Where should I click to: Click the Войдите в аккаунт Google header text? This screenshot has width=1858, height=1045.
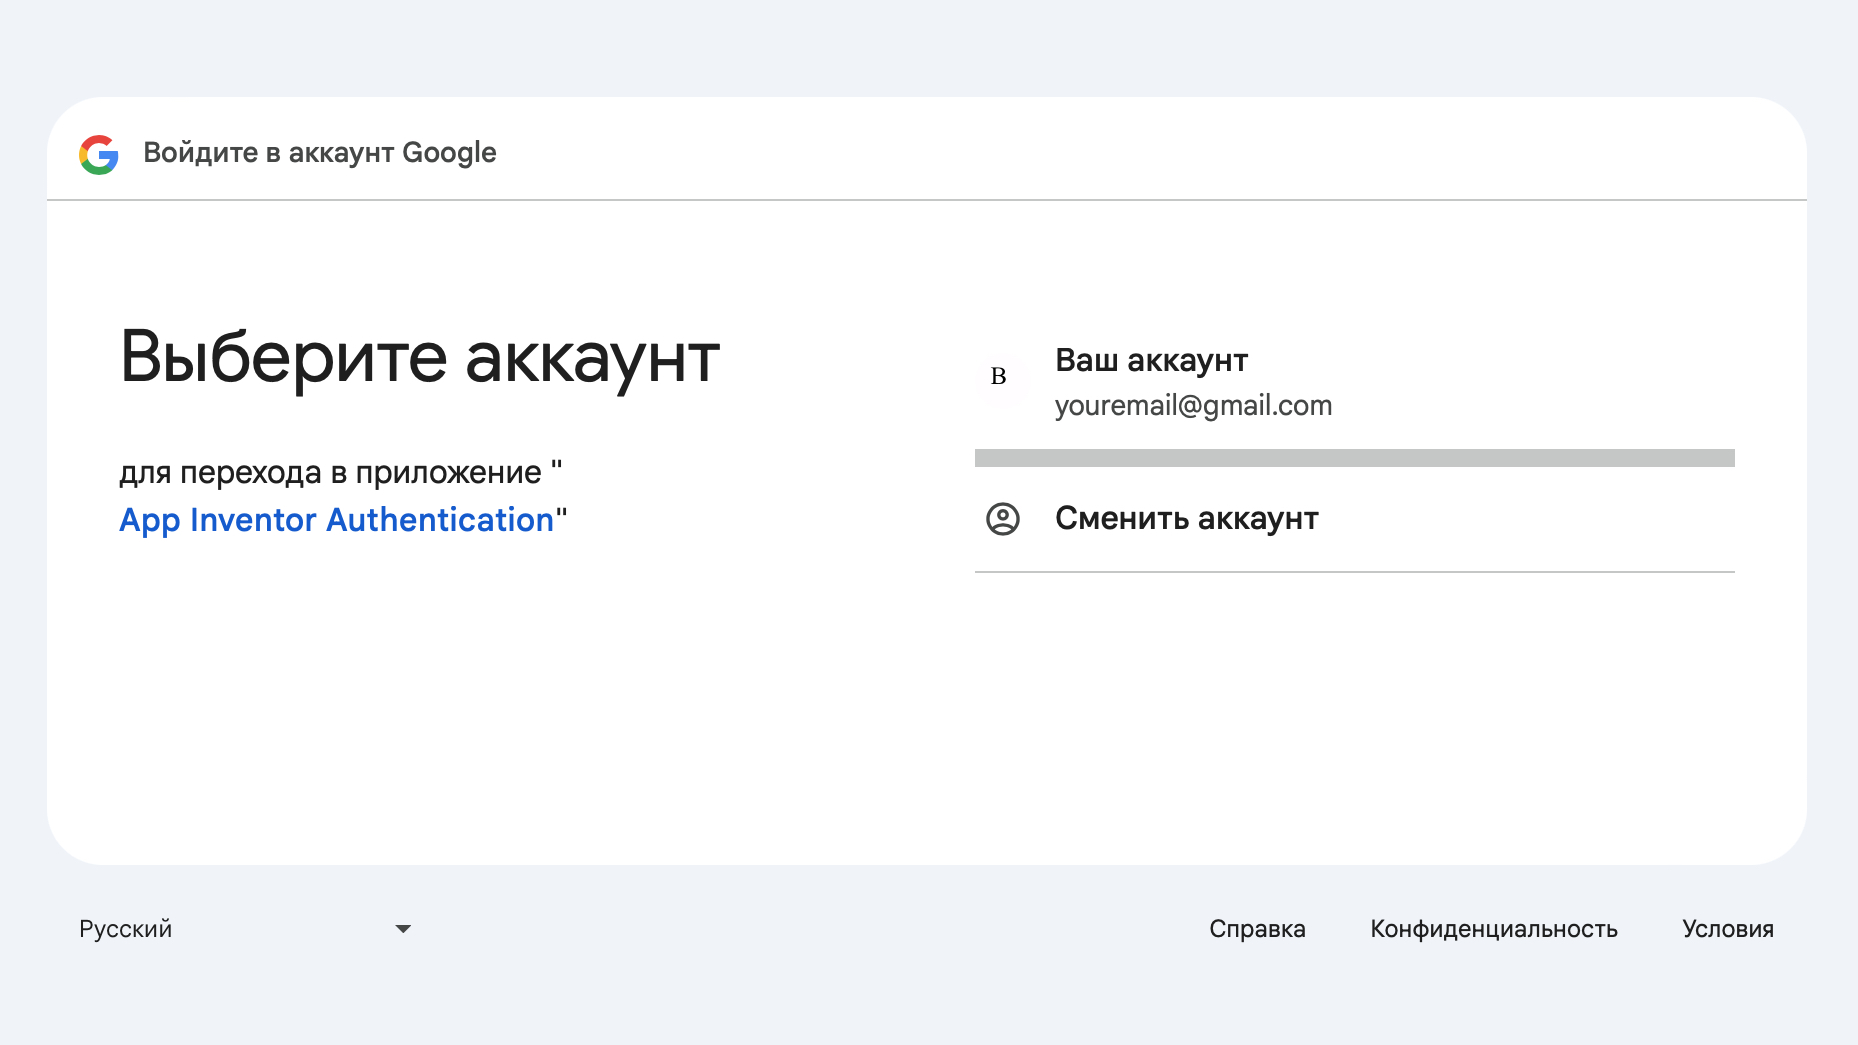click(x=320, y=153)
